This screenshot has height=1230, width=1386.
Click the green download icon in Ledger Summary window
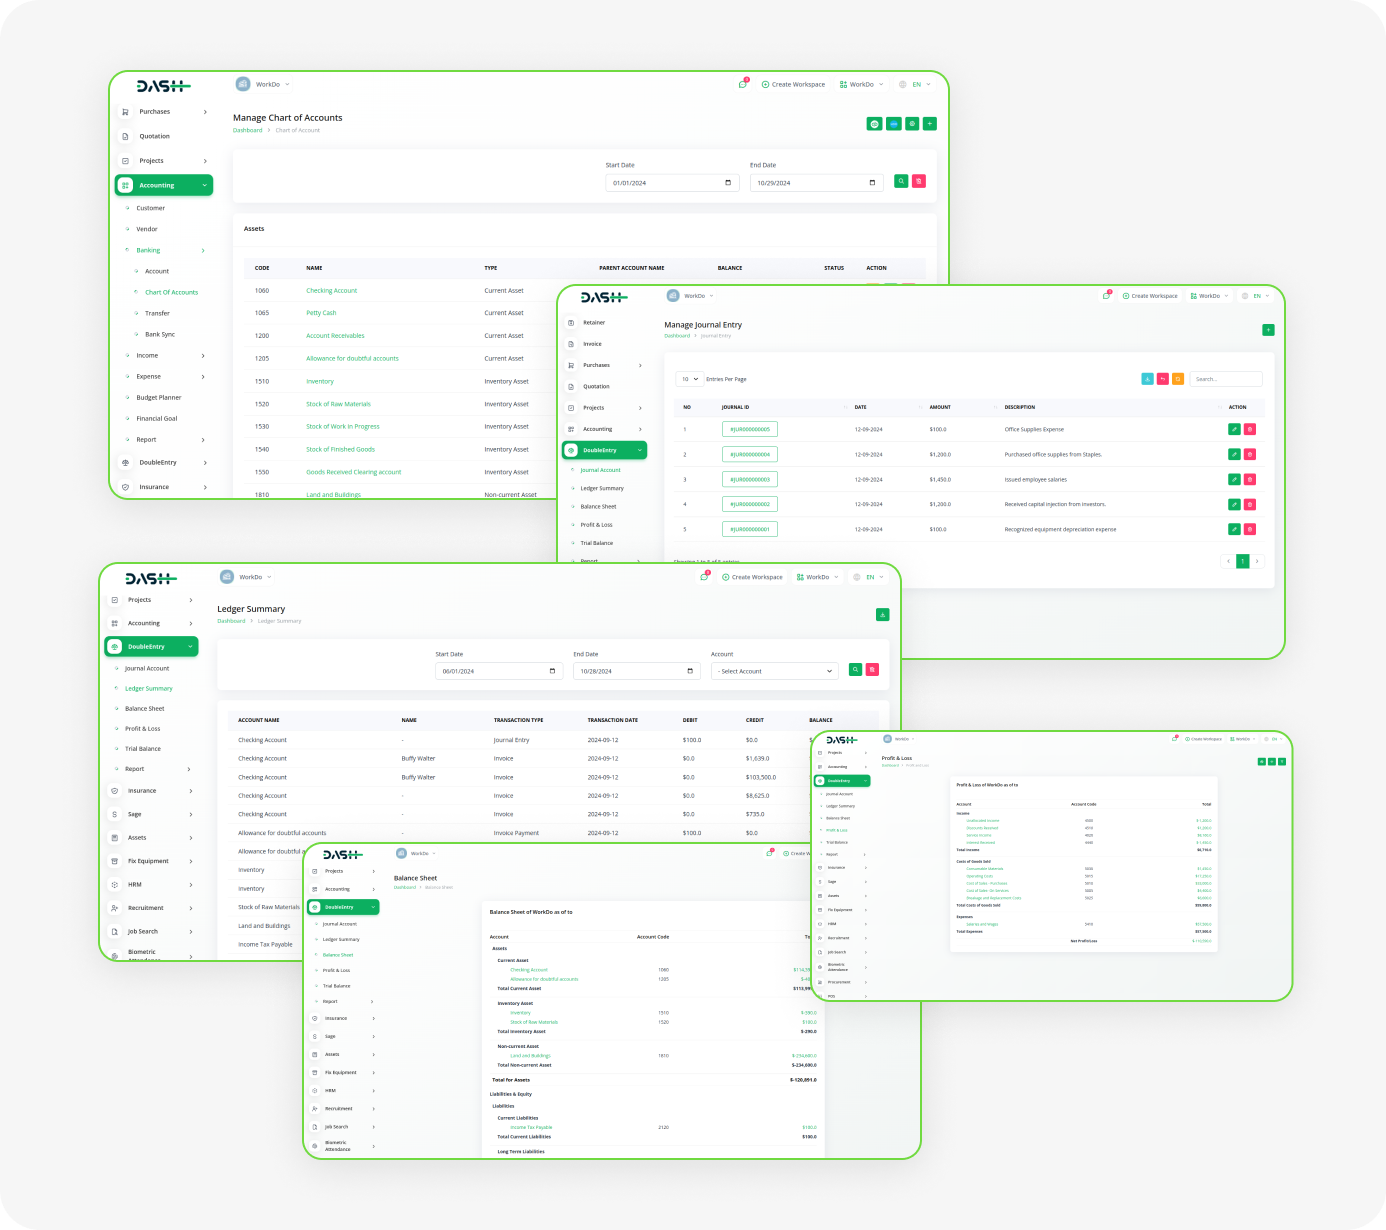pyautogui.click(x=882, y=615)
